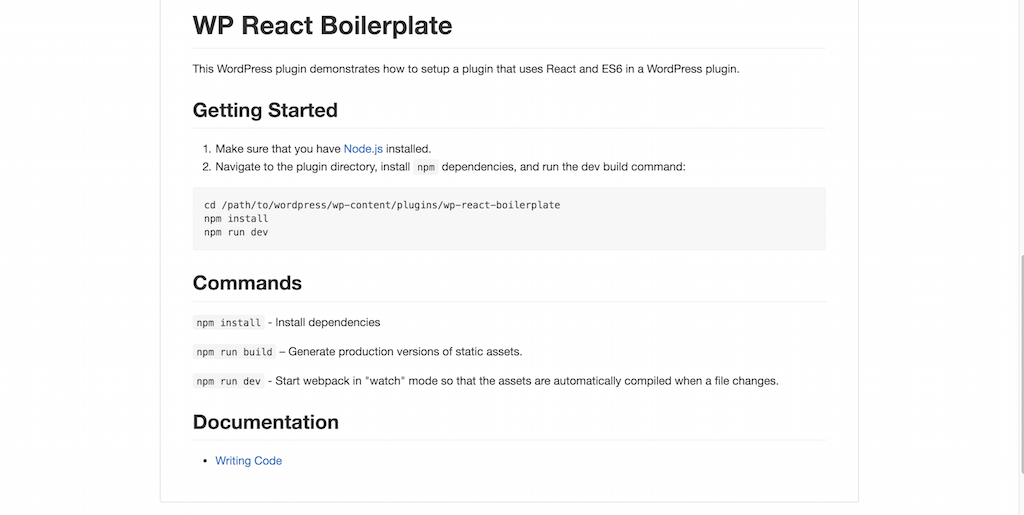Image resolution: width=1024 pixels, height=515 pixels.
Task: Click 'npm install' code under Commands
Action: click(229, 322)
